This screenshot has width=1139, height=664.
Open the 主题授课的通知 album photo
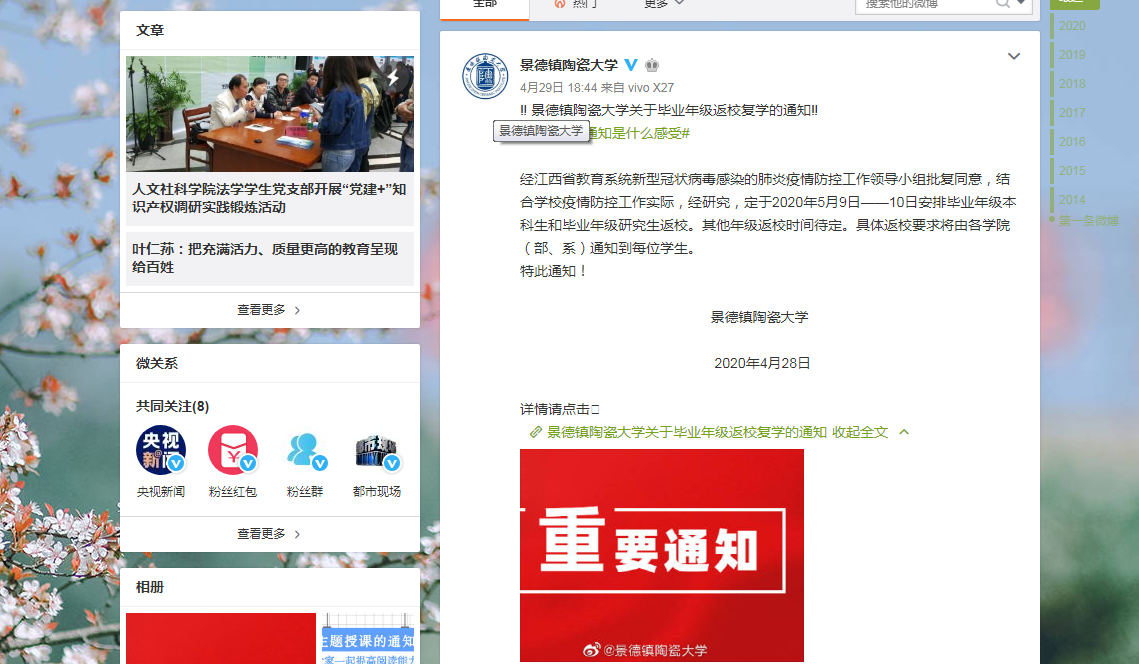click(x=368, y=639)
